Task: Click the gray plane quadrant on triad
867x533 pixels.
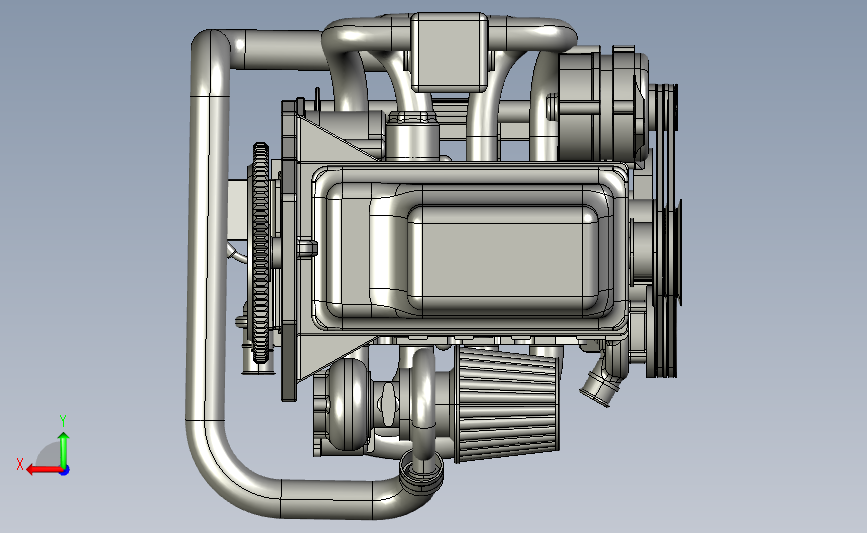Action: [49, 456]
